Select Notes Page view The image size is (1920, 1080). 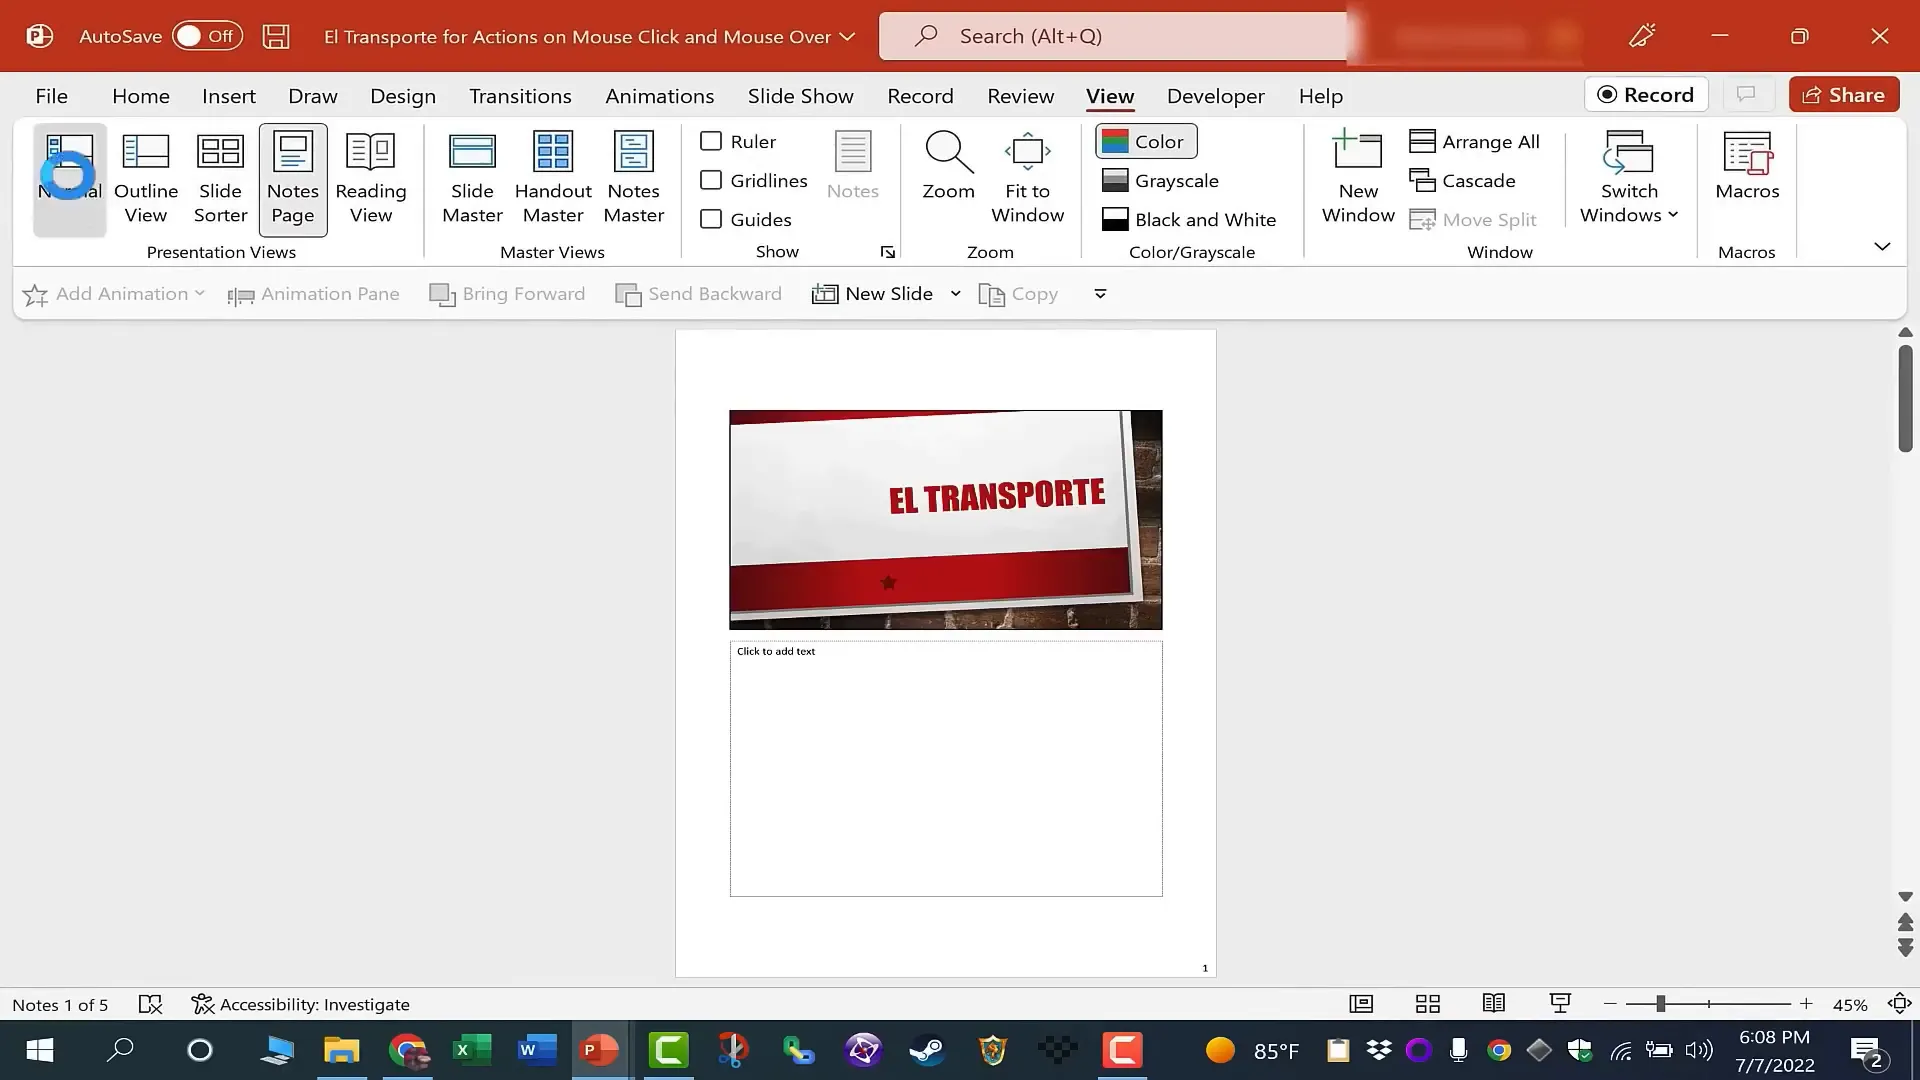293,180
